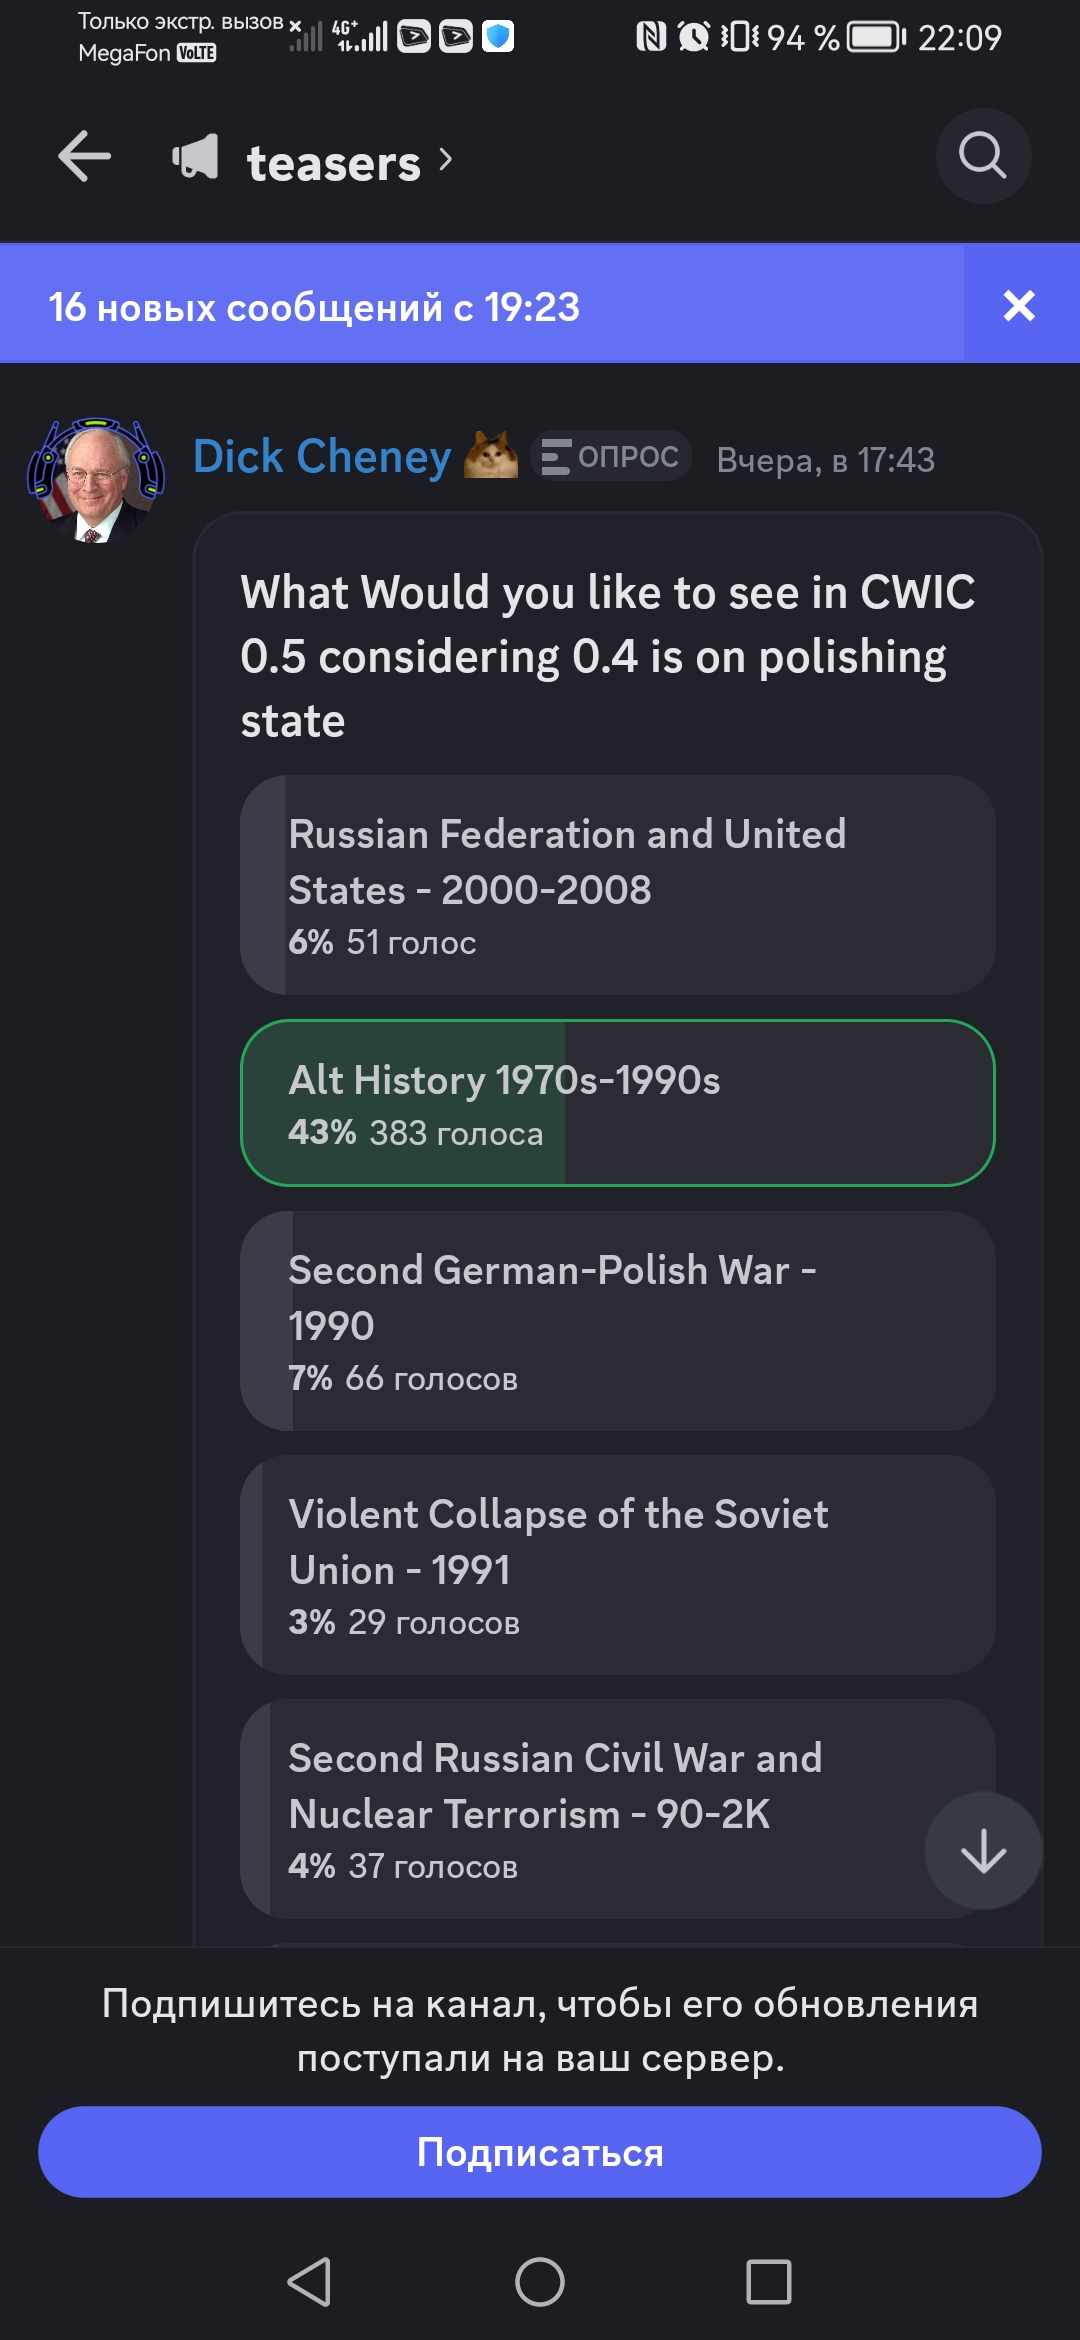Select Alt History 1970s-1990s poll option
Image resolution: width=1080 pixels, height=2340 pixels.
(617, 1103)
